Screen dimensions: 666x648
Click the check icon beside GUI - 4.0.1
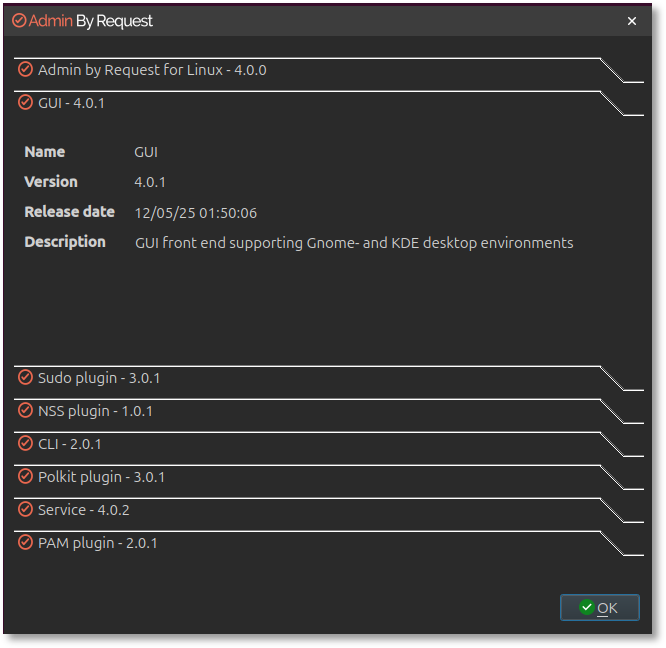pyautogui.click(x=25, y=102)
